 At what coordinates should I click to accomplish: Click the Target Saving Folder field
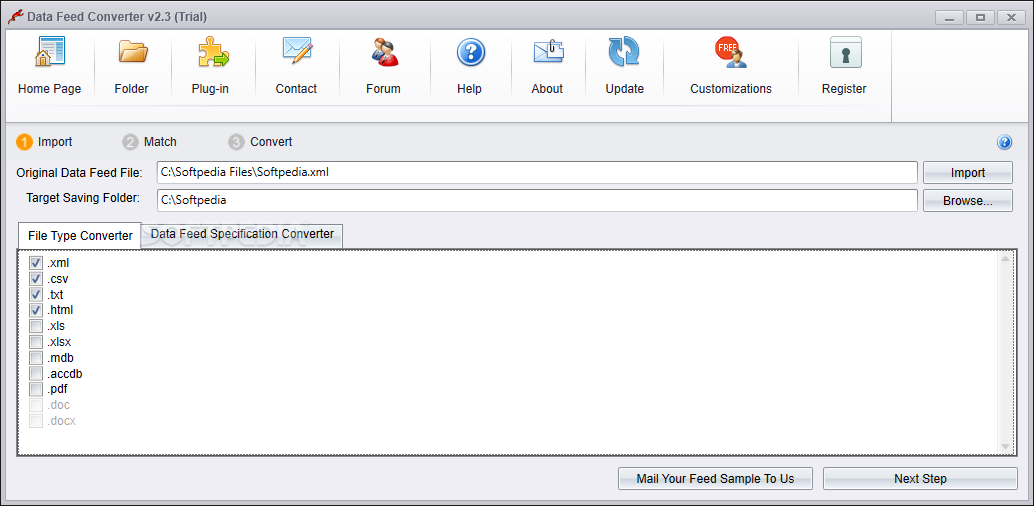coord(537,201)
